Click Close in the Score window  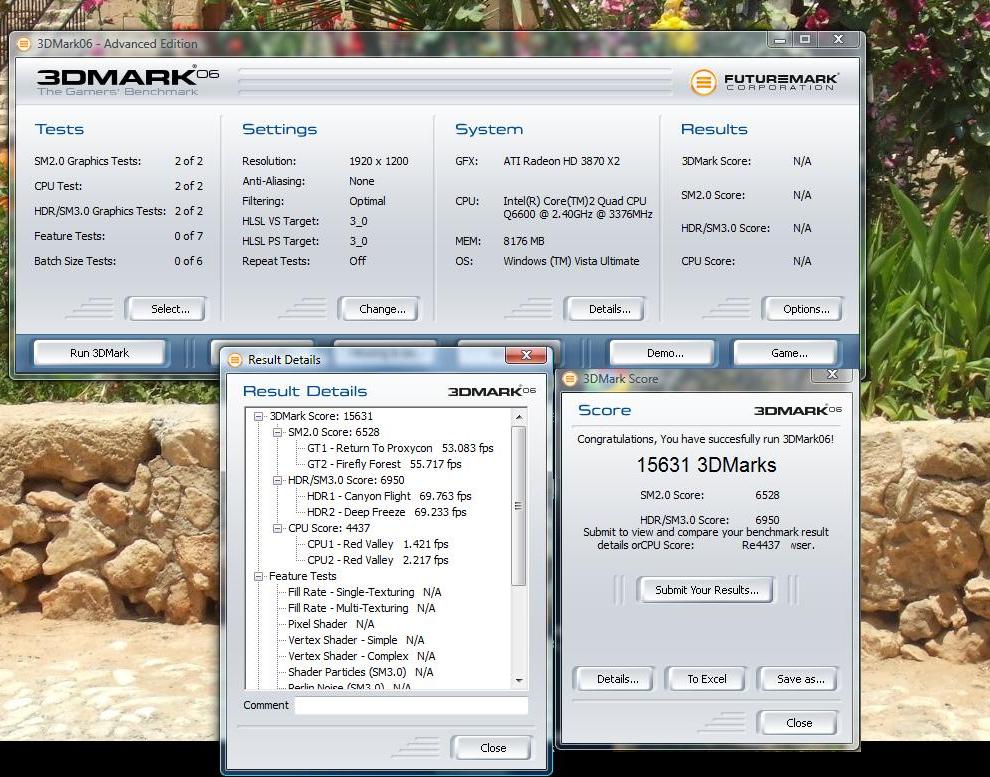pos(799,723)
